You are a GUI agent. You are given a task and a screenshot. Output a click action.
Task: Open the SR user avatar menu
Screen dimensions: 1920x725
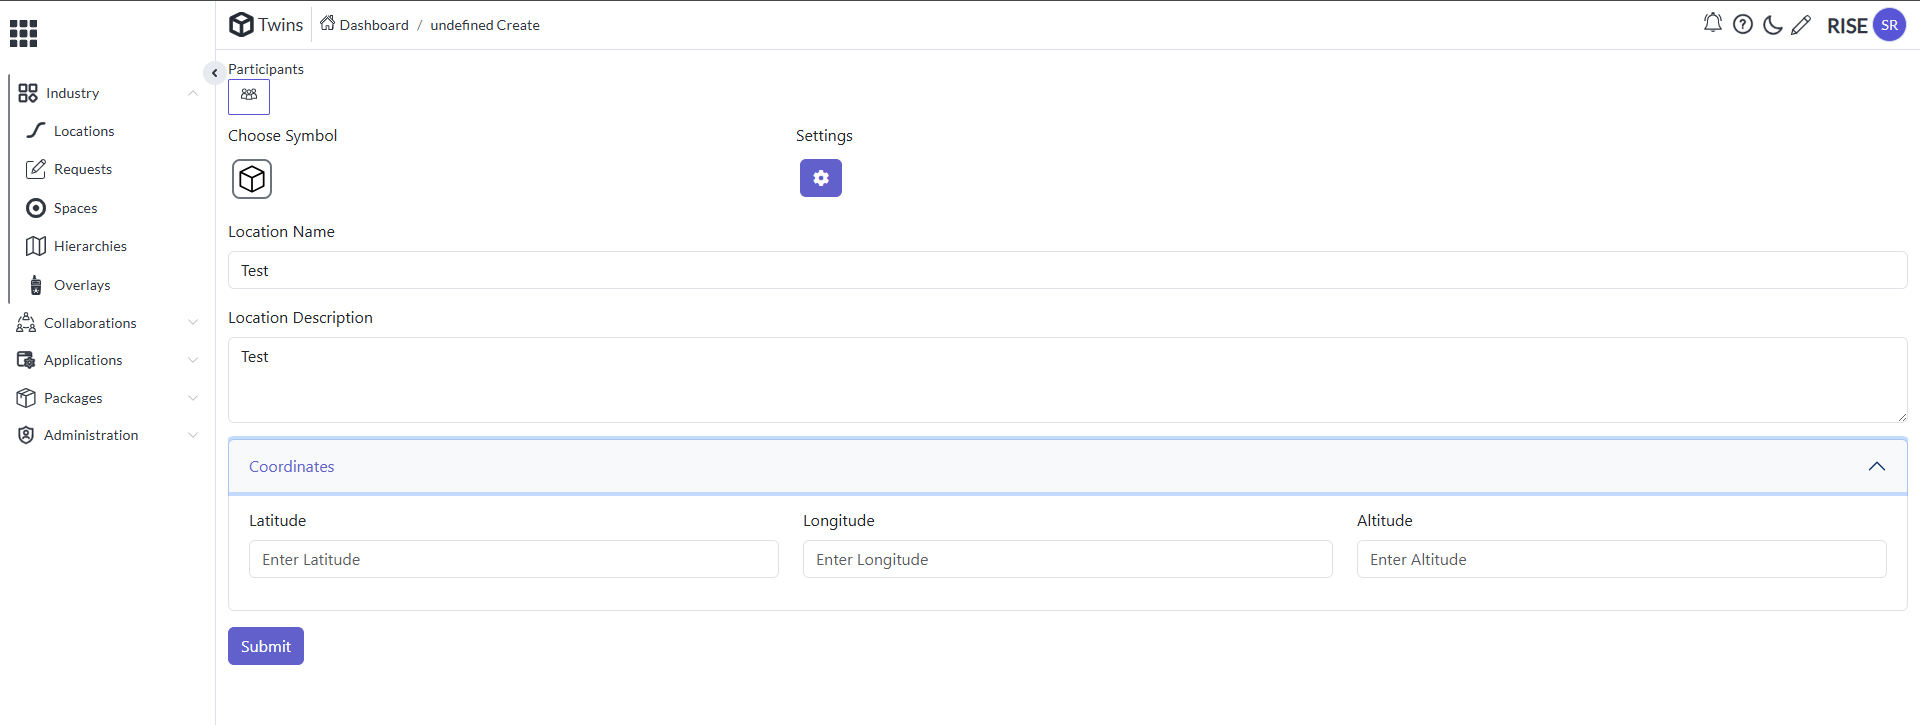point(1889,25)
